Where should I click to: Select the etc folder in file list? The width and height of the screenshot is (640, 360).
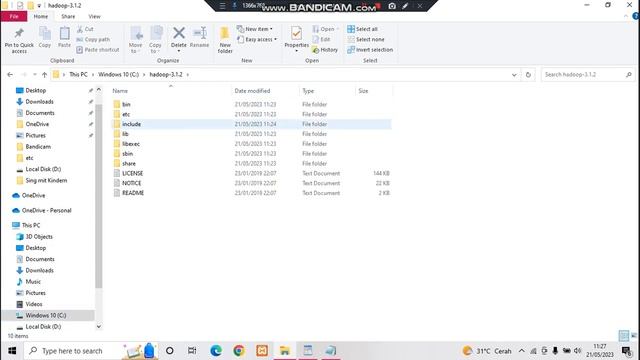(x=126, y=114)
